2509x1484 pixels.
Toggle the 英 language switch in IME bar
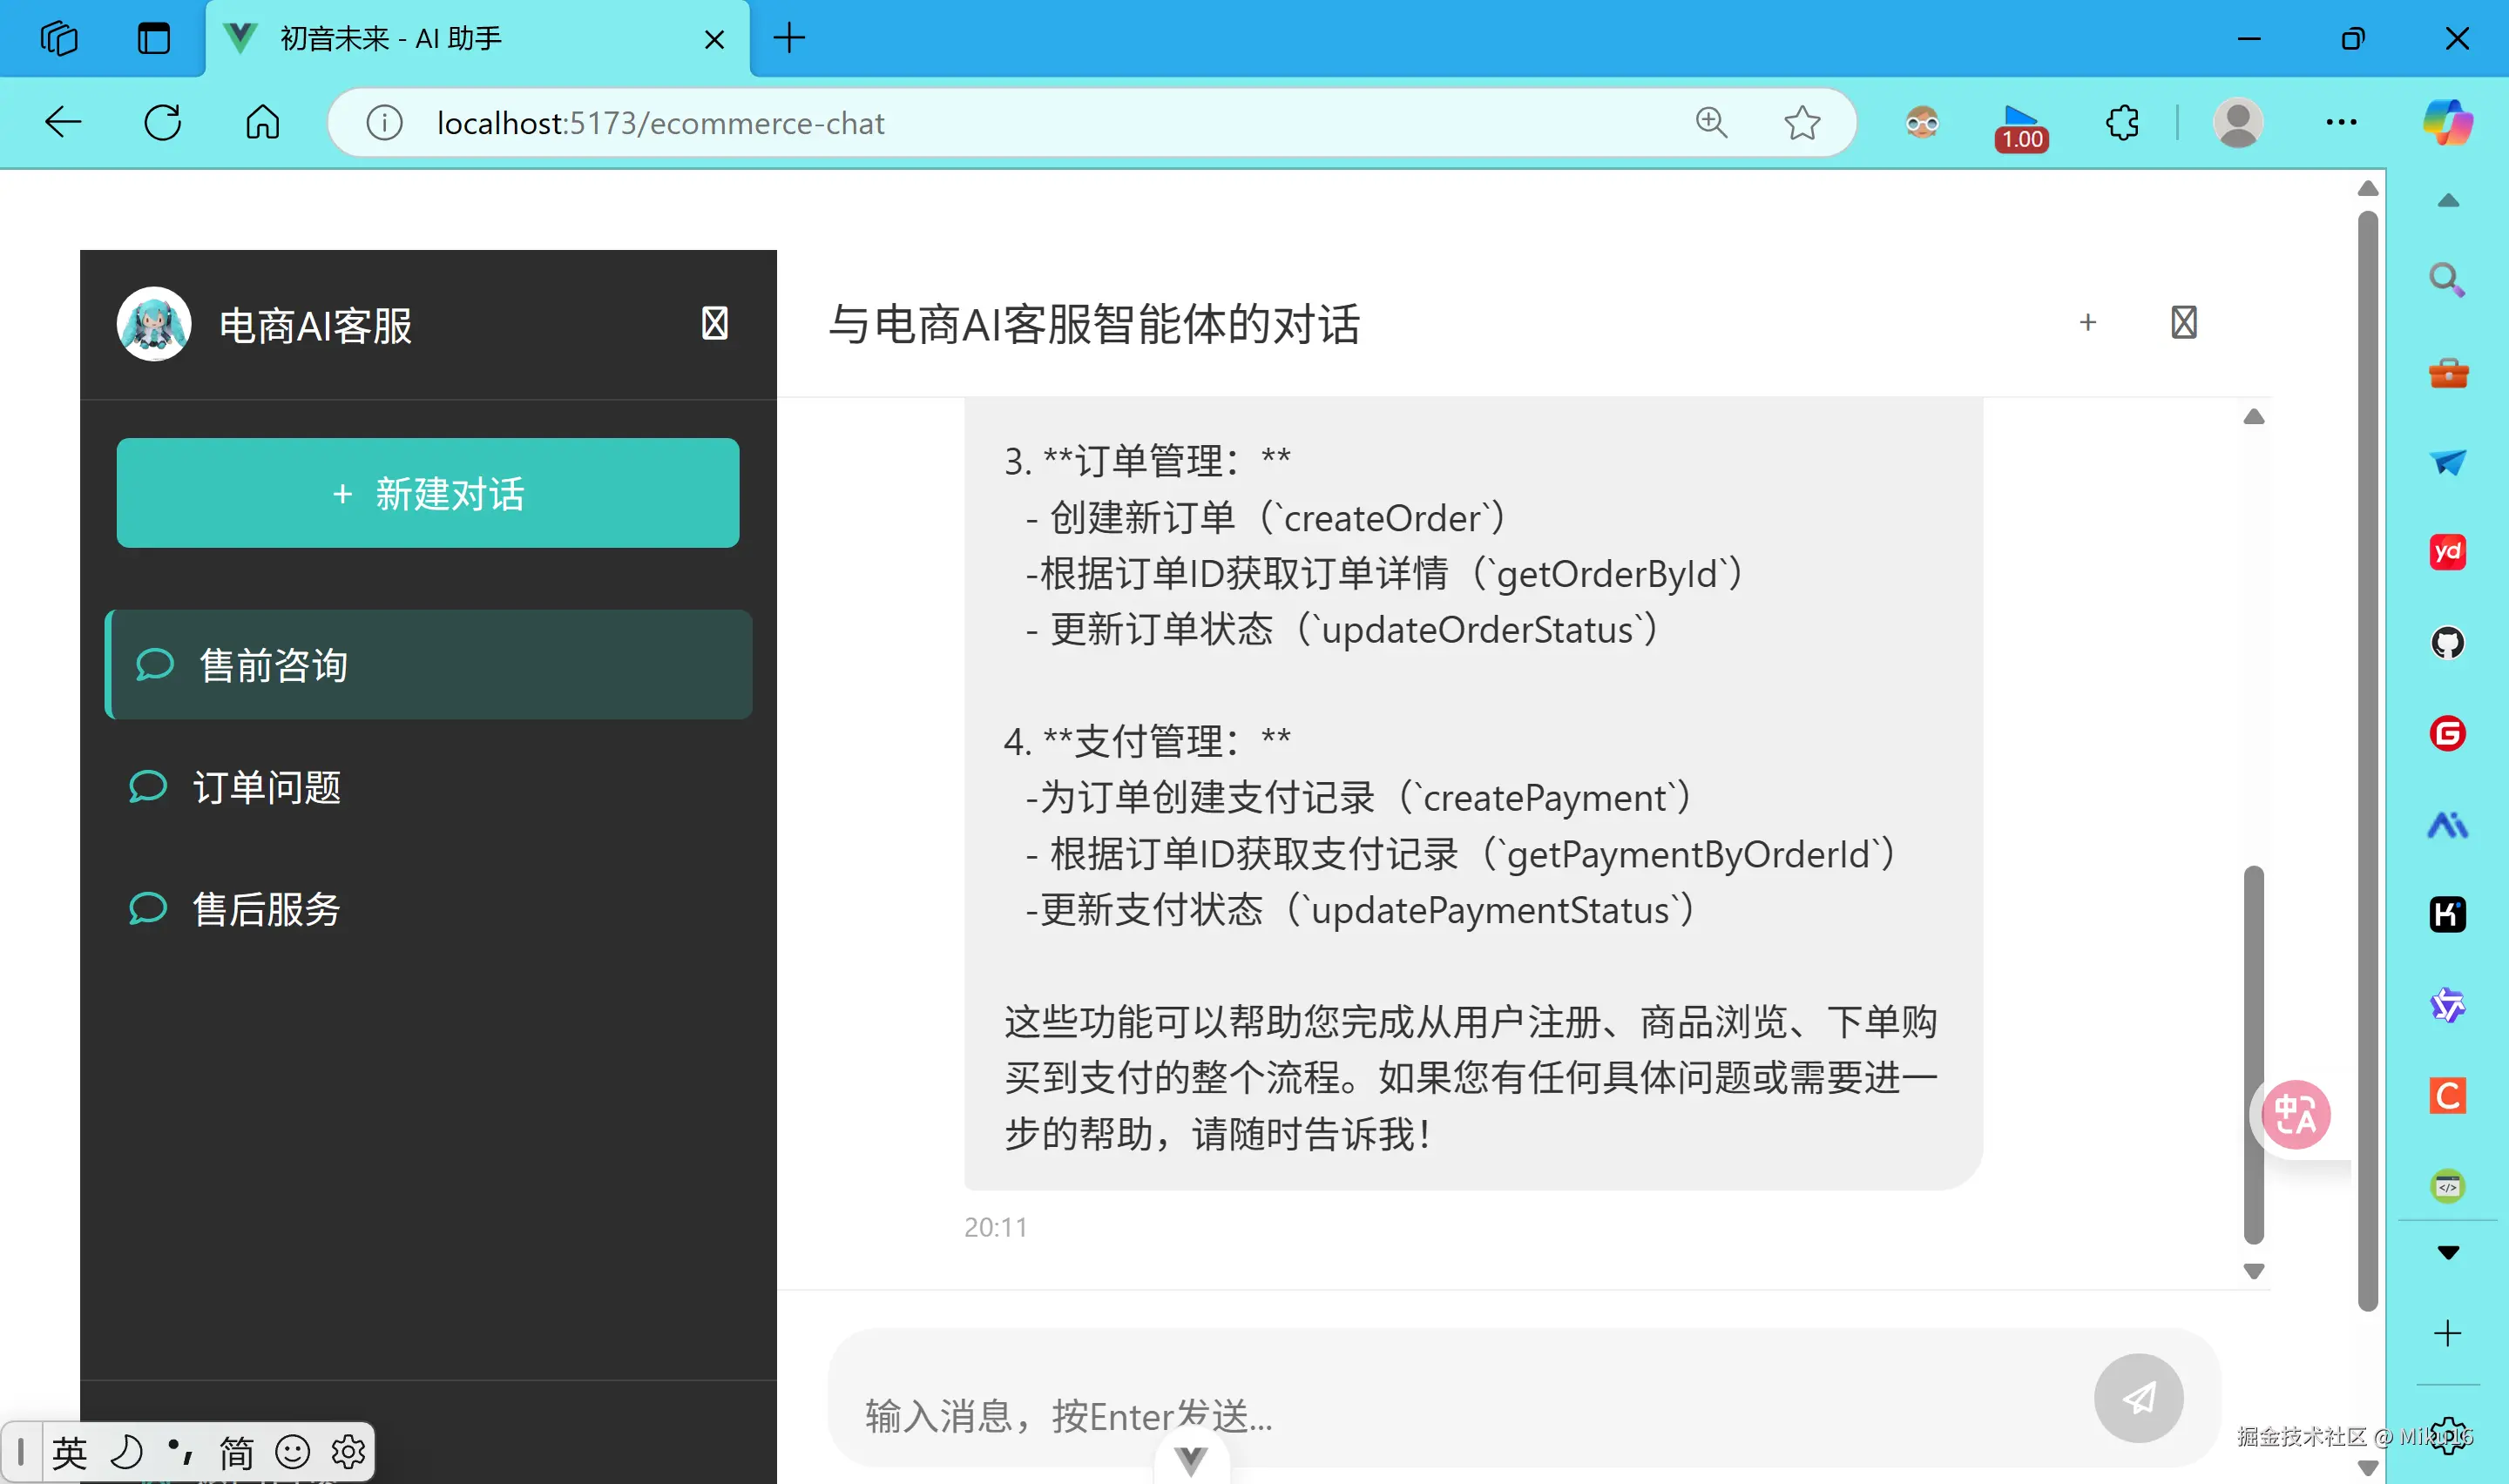69,1452
